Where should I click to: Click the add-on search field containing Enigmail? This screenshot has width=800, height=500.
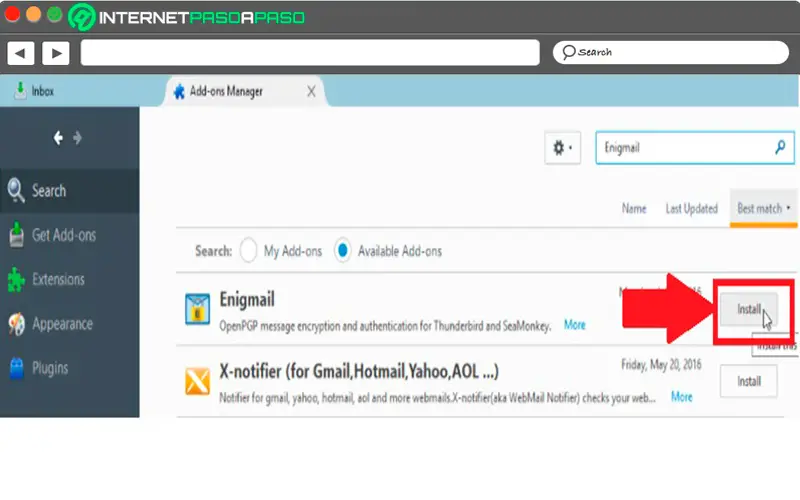[x=694, y=148]
